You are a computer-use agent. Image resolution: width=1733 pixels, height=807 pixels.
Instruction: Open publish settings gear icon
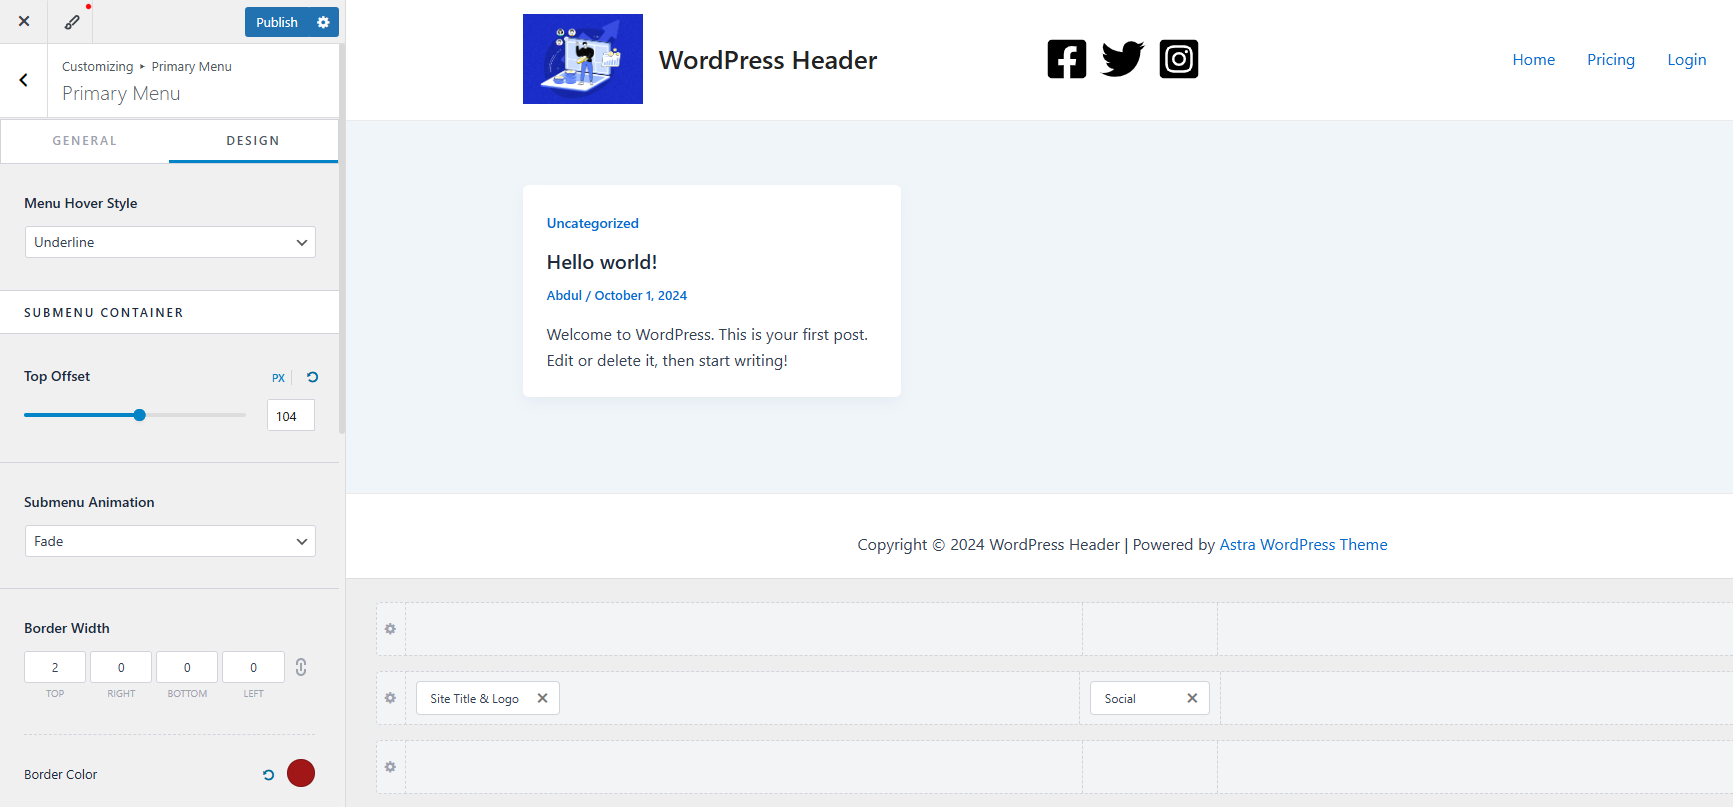[x=323, y=22]
